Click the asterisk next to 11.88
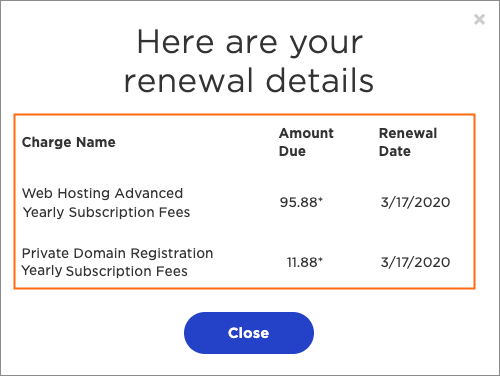Viewport: 500px width, 376px height. pyautogui.click(x=320, y=259)
